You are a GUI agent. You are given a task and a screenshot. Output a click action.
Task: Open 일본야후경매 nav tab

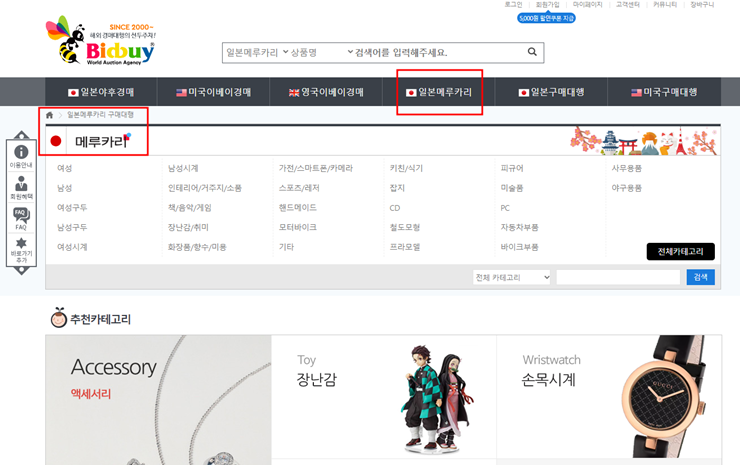point(101,92)
